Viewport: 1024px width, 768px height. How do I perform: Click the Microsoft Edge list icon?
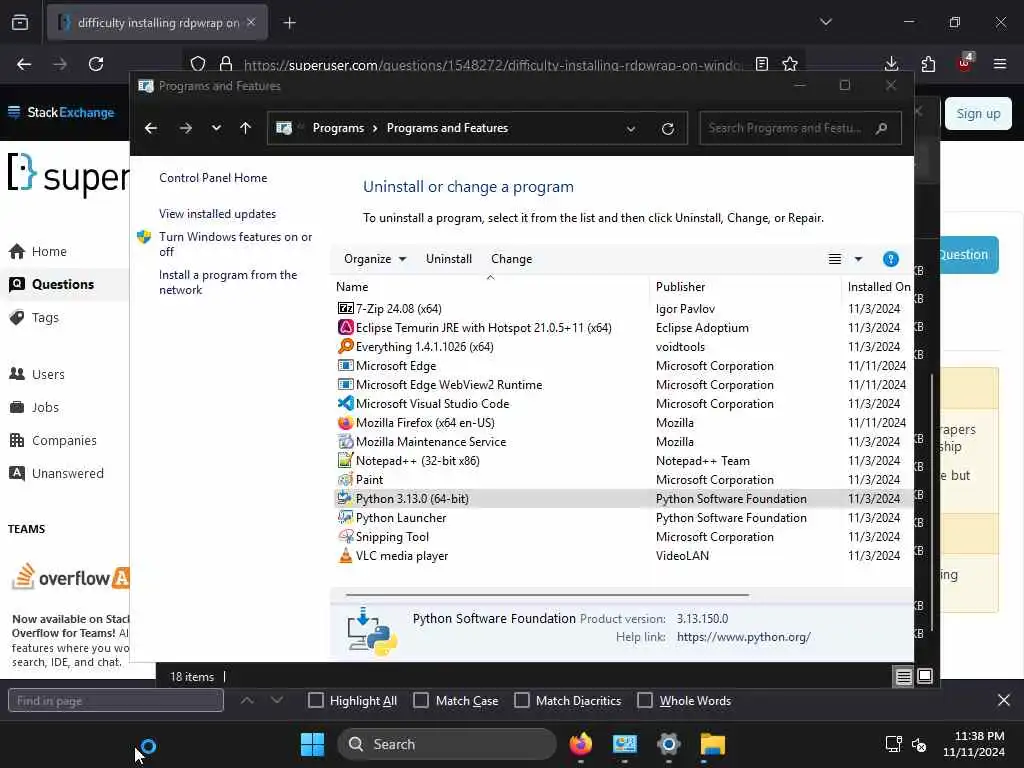point(345,365)
